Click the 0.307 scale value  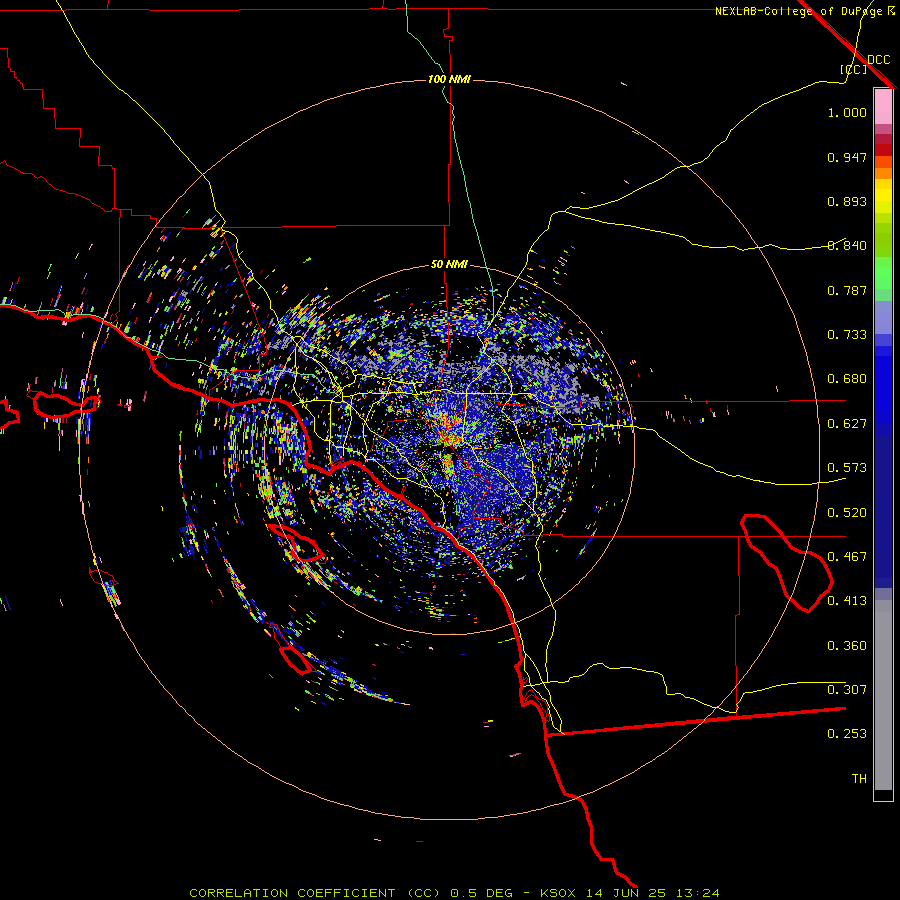(847, 690)
